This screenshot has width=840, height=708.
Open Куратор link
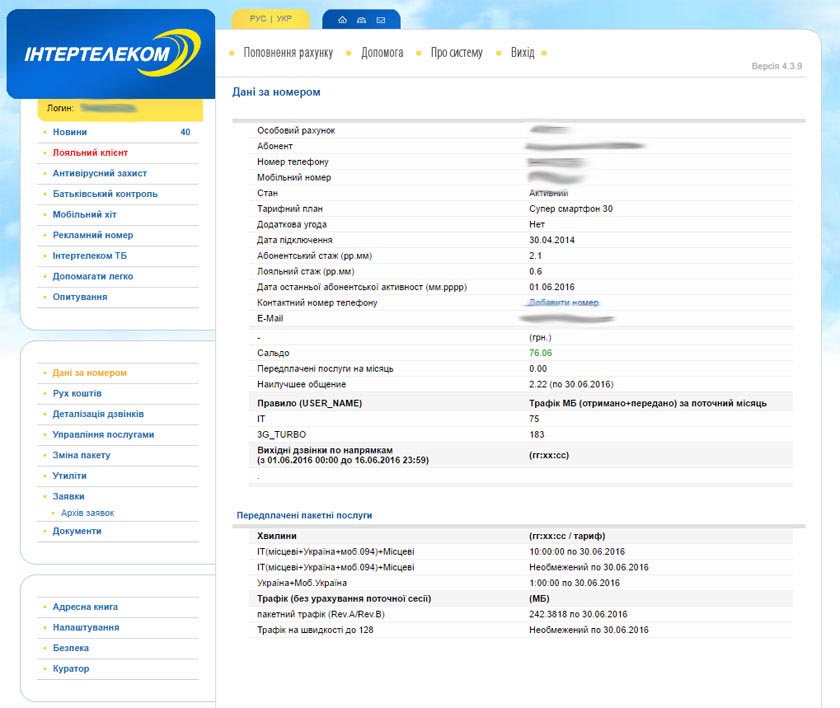pyautogui.click(x=71, y=668)
